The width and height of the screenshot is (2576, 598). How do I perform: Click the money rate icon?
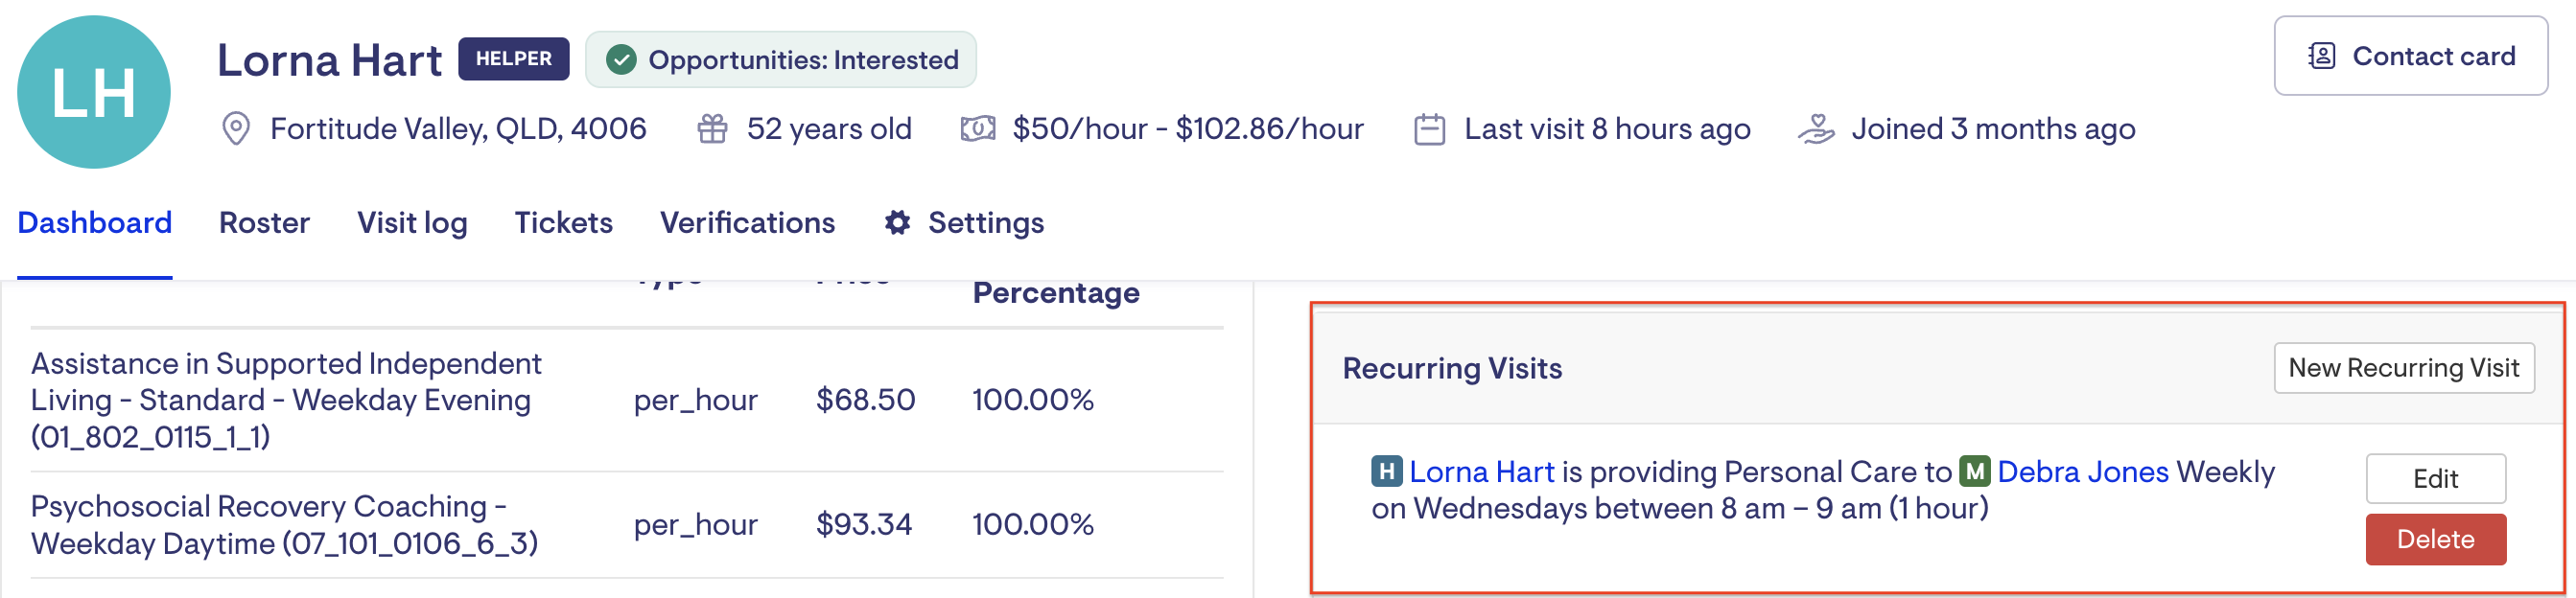(x=977, y=129)
